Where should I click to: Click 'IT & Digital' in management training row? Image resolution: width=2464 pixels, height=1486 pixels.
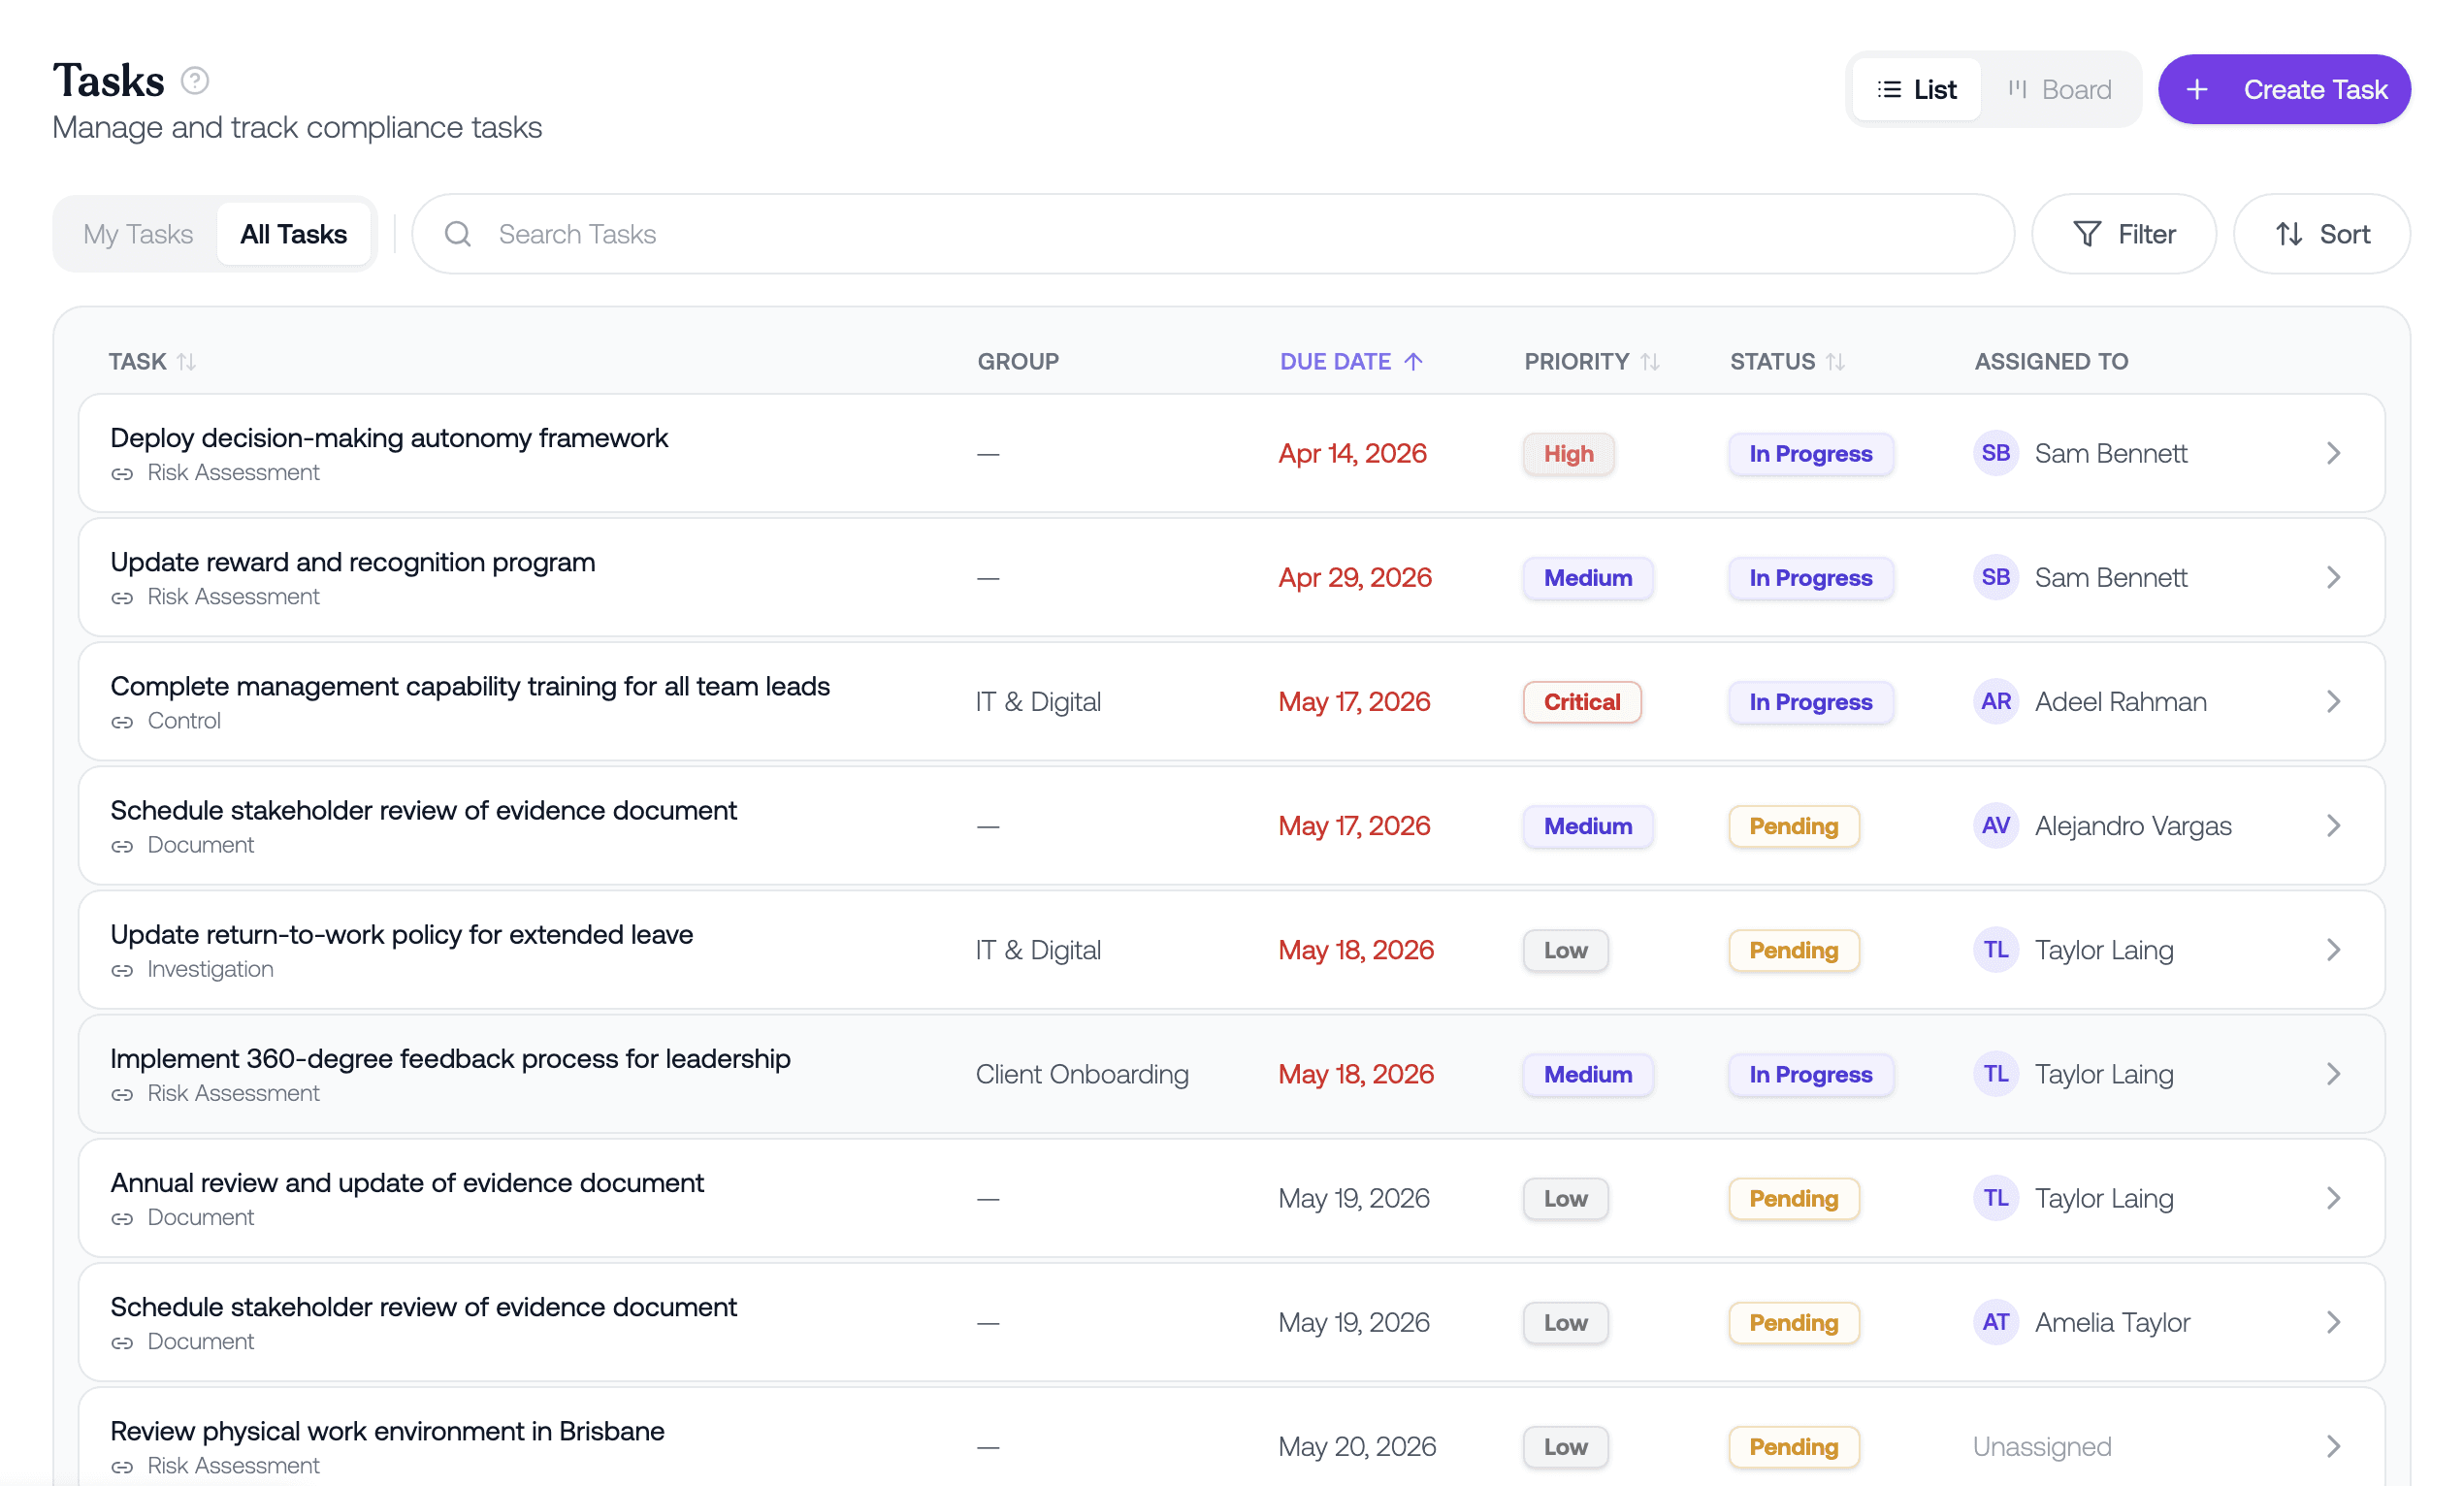(1038, 701)
